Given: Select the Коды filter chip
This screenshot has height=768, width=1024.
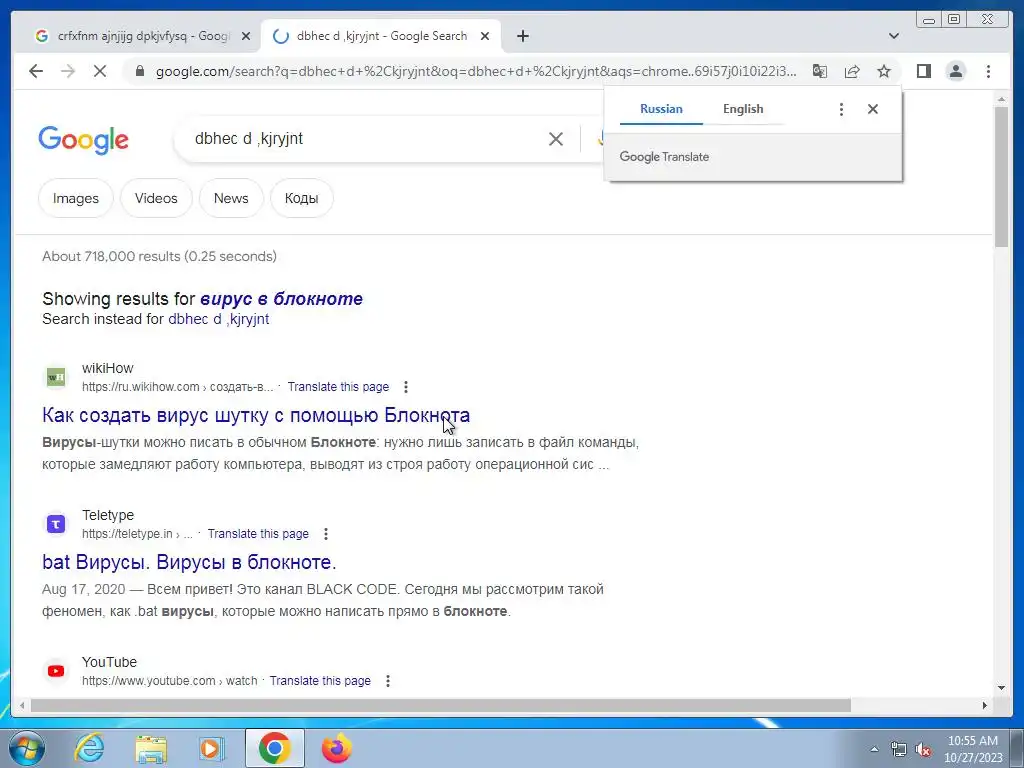Looking at the screenshot, I should (302, 198).
